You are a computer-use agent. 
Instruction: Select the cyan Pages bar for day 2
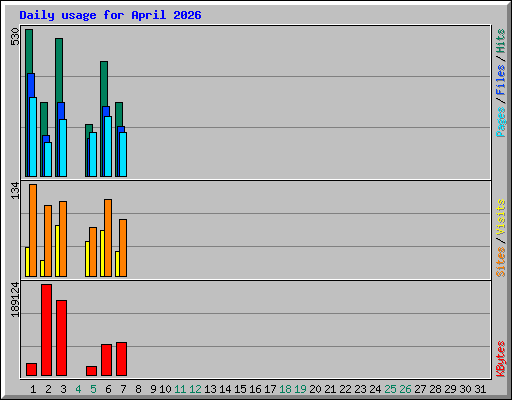tap(48, 159)
